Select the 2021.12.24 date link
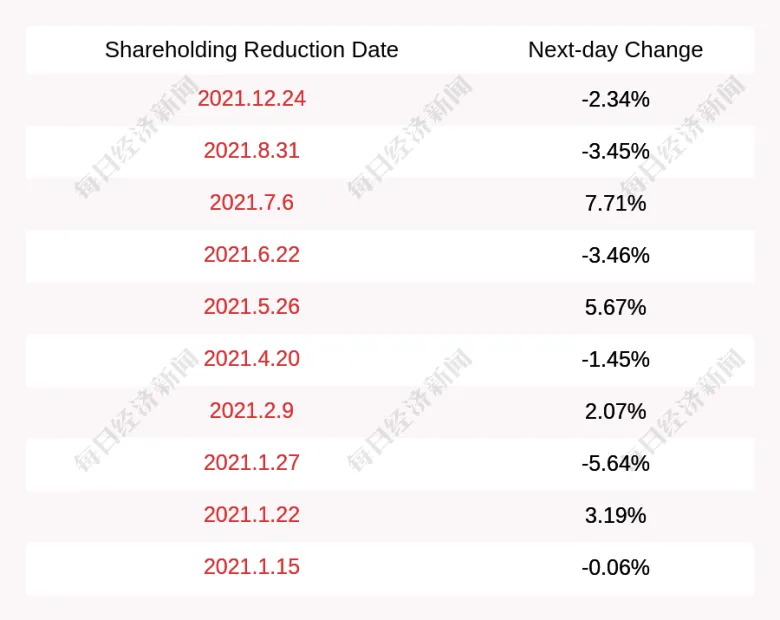 coord(251,99)
